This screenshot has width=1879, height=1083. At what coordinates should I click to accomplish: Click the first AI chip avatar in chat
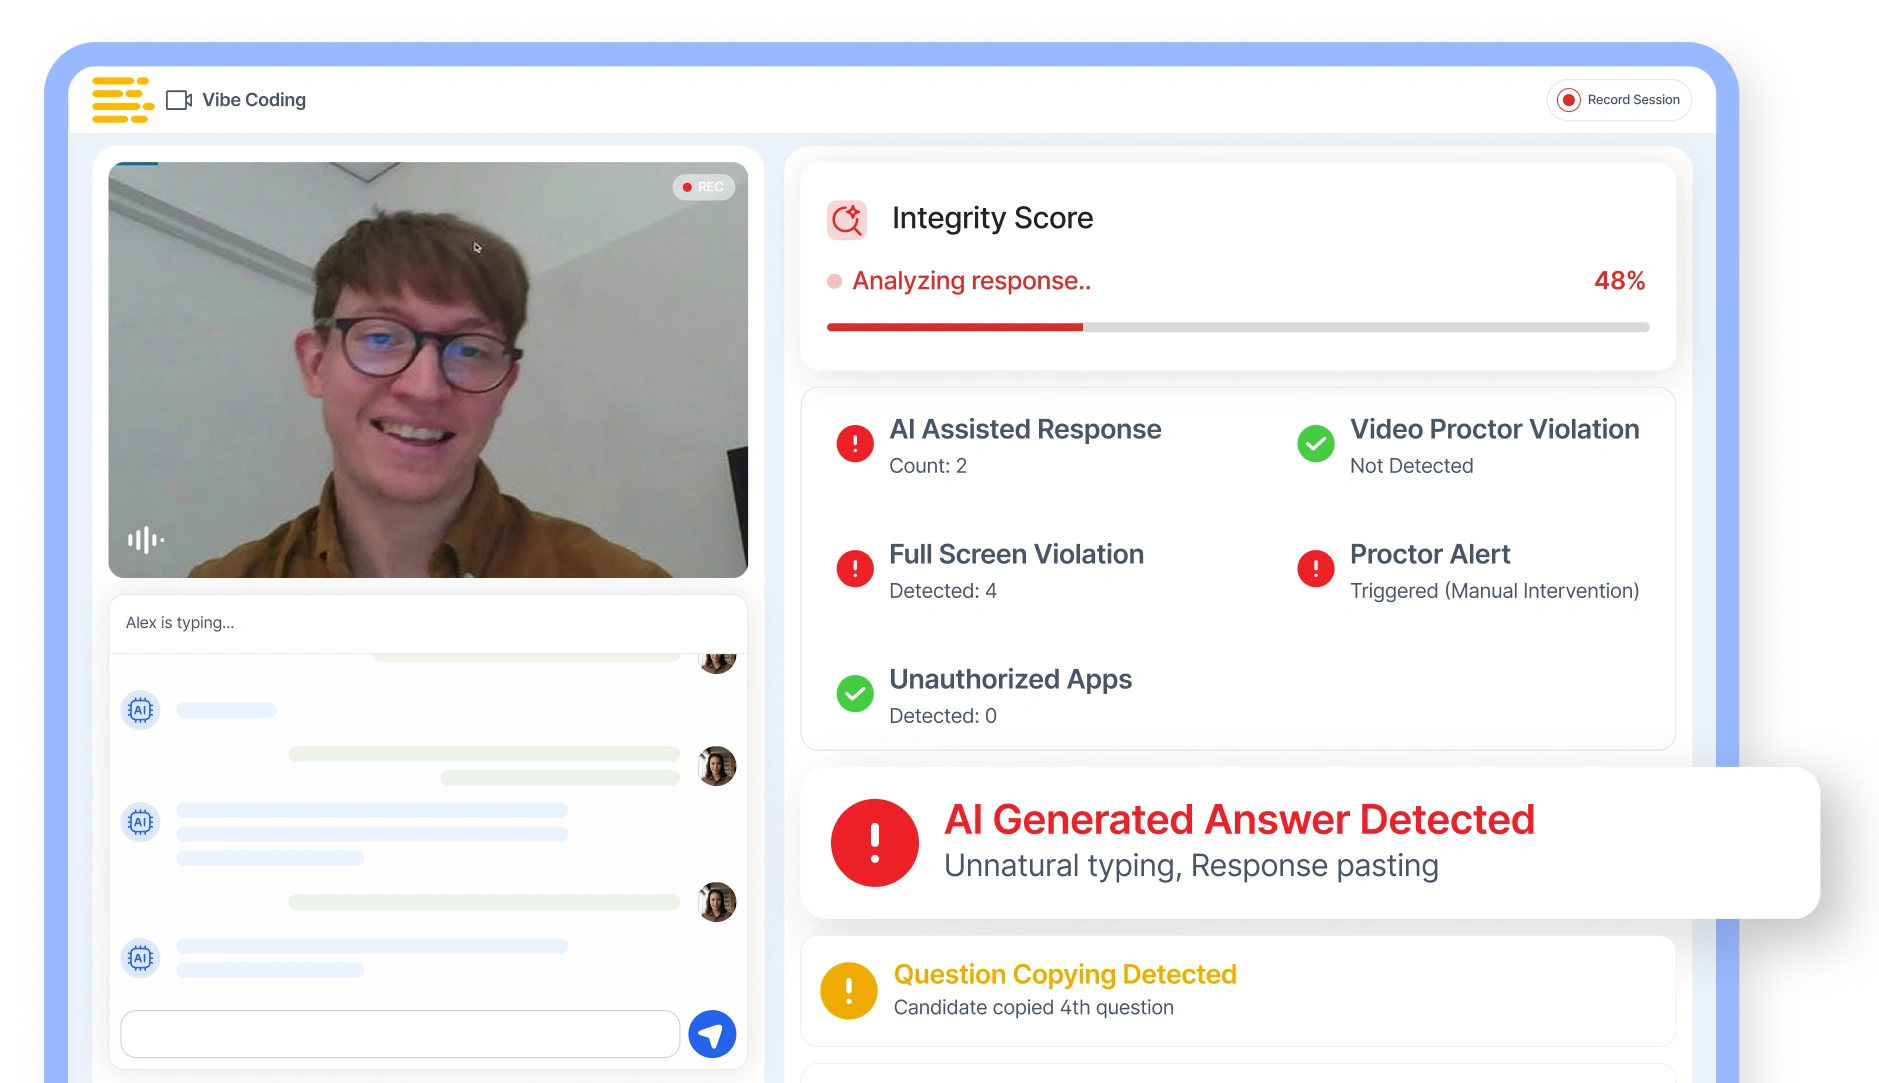click(x=141, y=710)
